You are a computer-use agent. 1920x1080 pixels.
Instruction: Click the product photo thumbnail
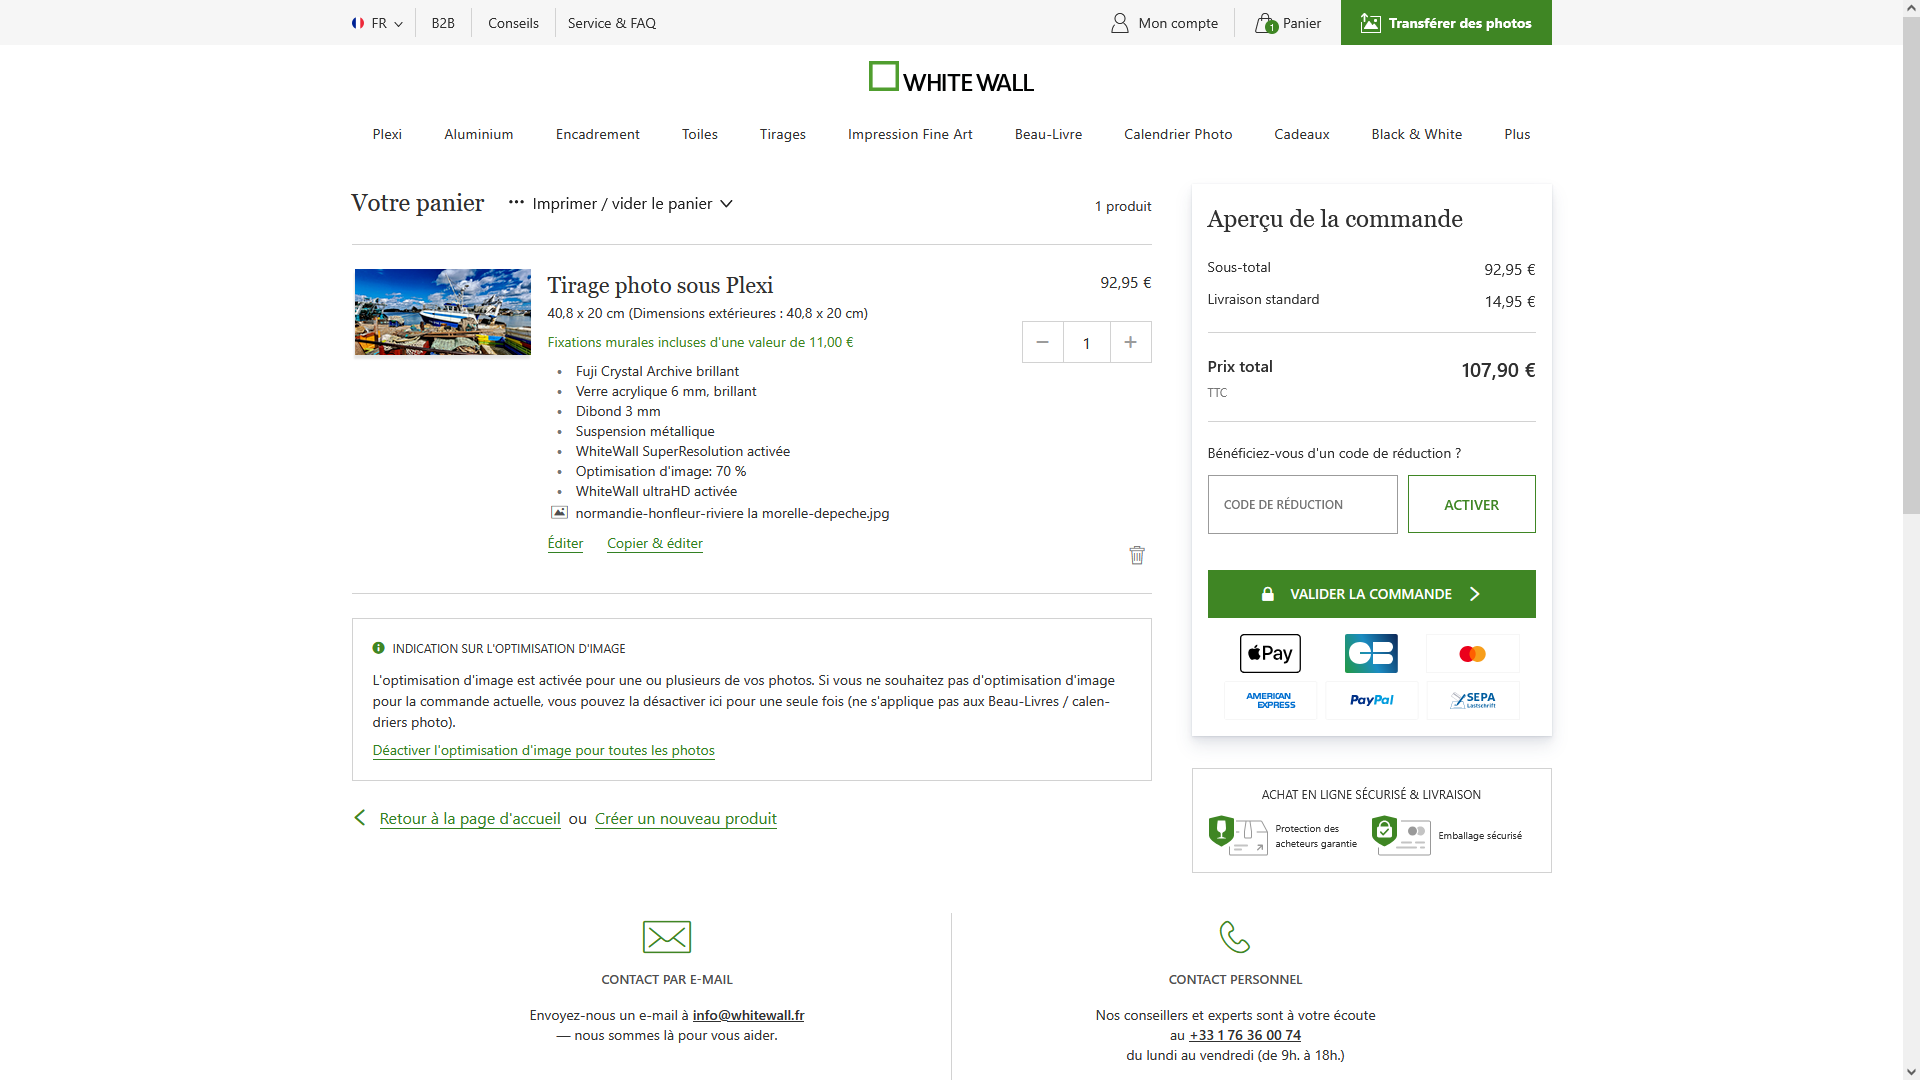pos(443,312)
